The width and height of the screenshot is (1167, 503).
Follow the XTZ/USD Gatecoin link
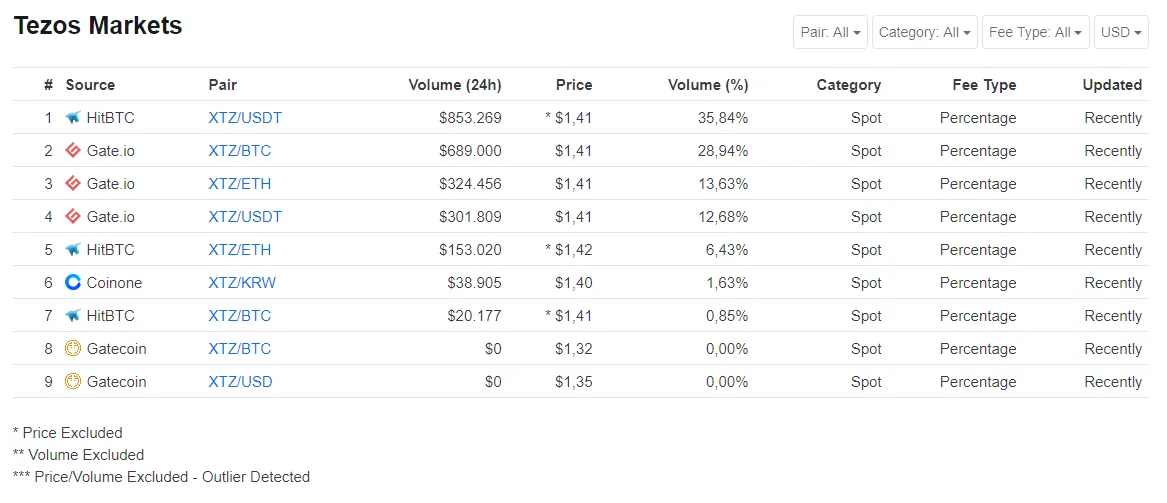[x=240, y=382]
